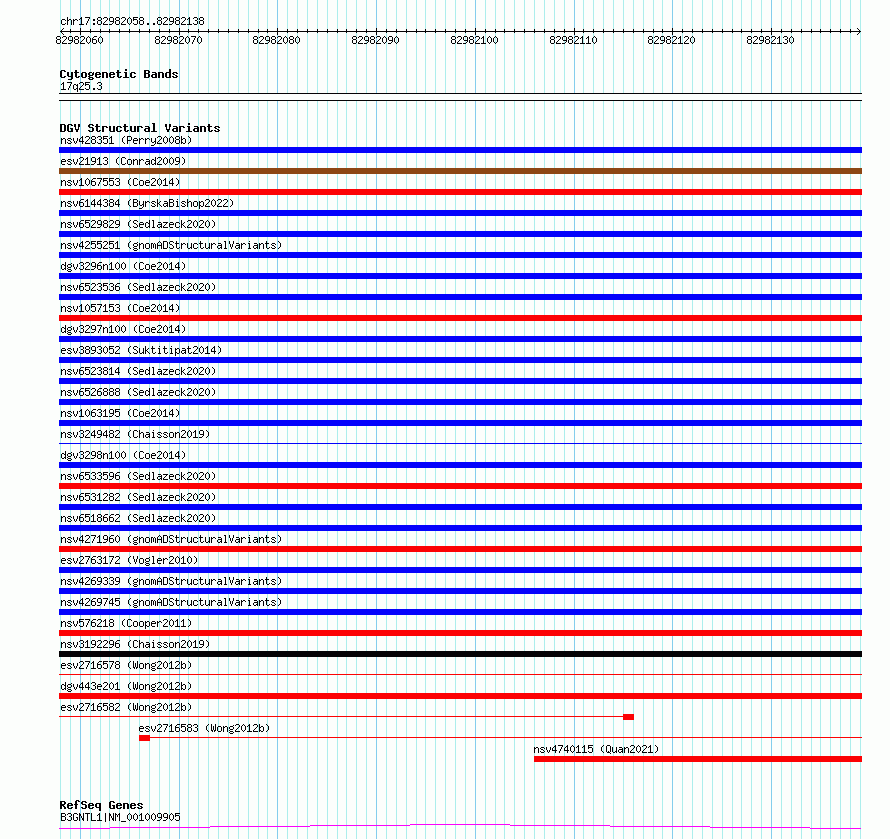Click the nsv6144384 (ByrskaBishop2022) label

[147, 203]
